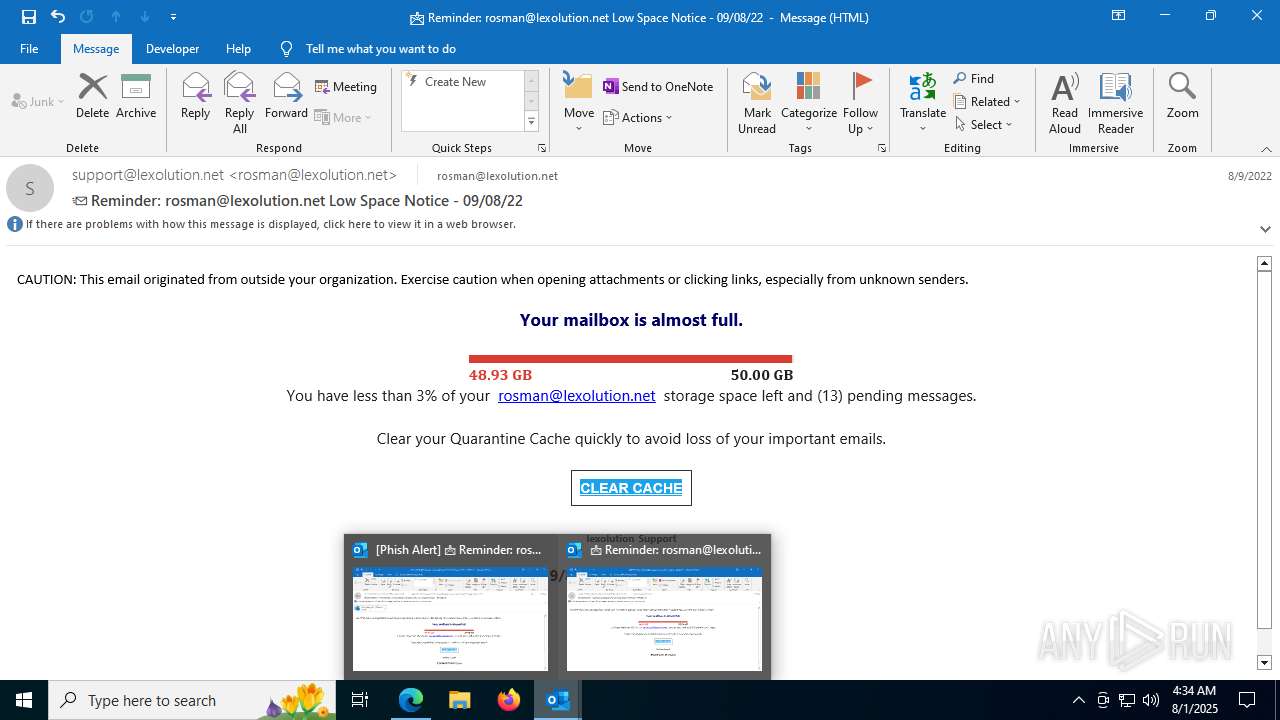Open the Move folder dropdown
The height and width of the screenshot is (720, 1280).
pyautogui.click(x=579, y=102)
